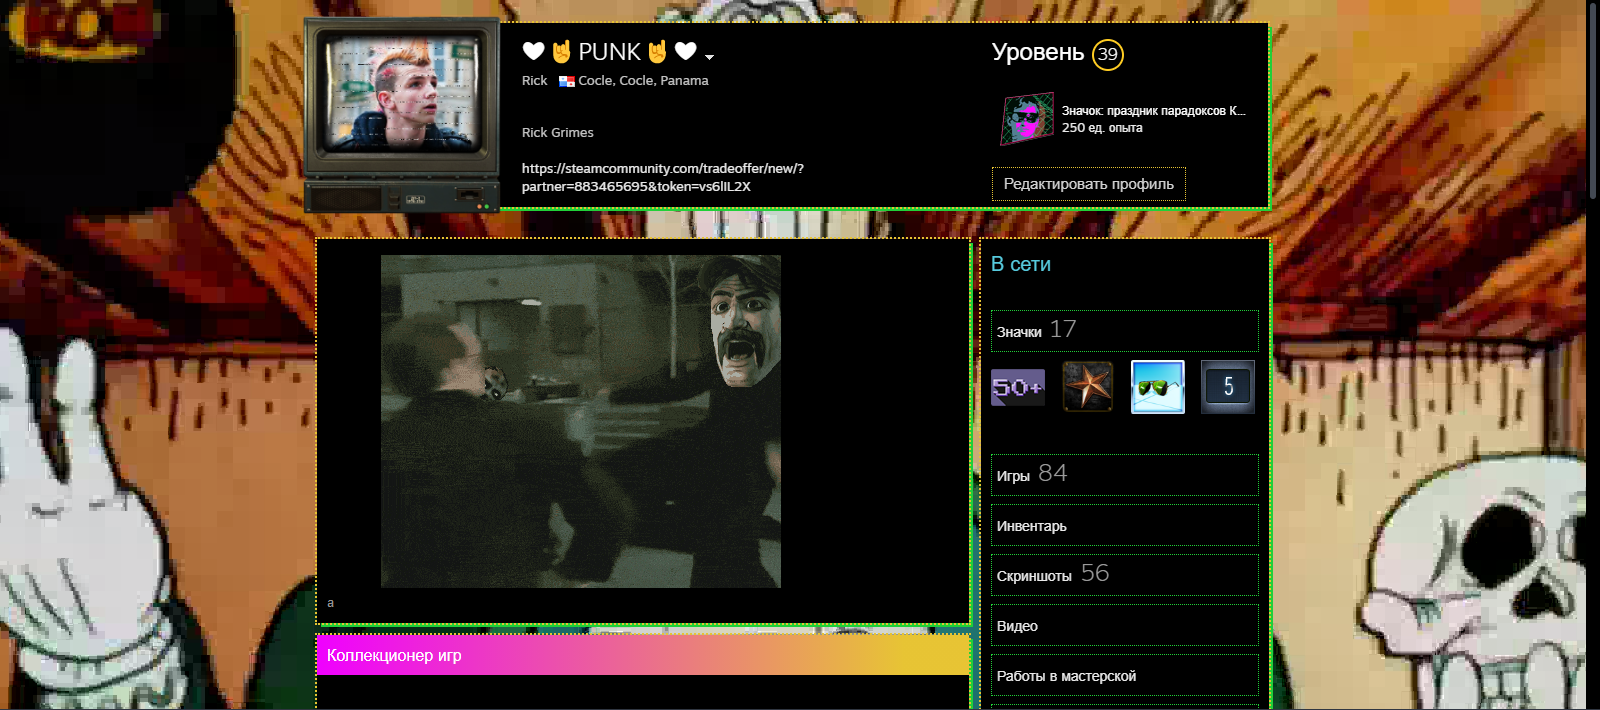Click the number 5 years badge icon
This screenshot has height=710, width=1600.
pos(1228,387)
